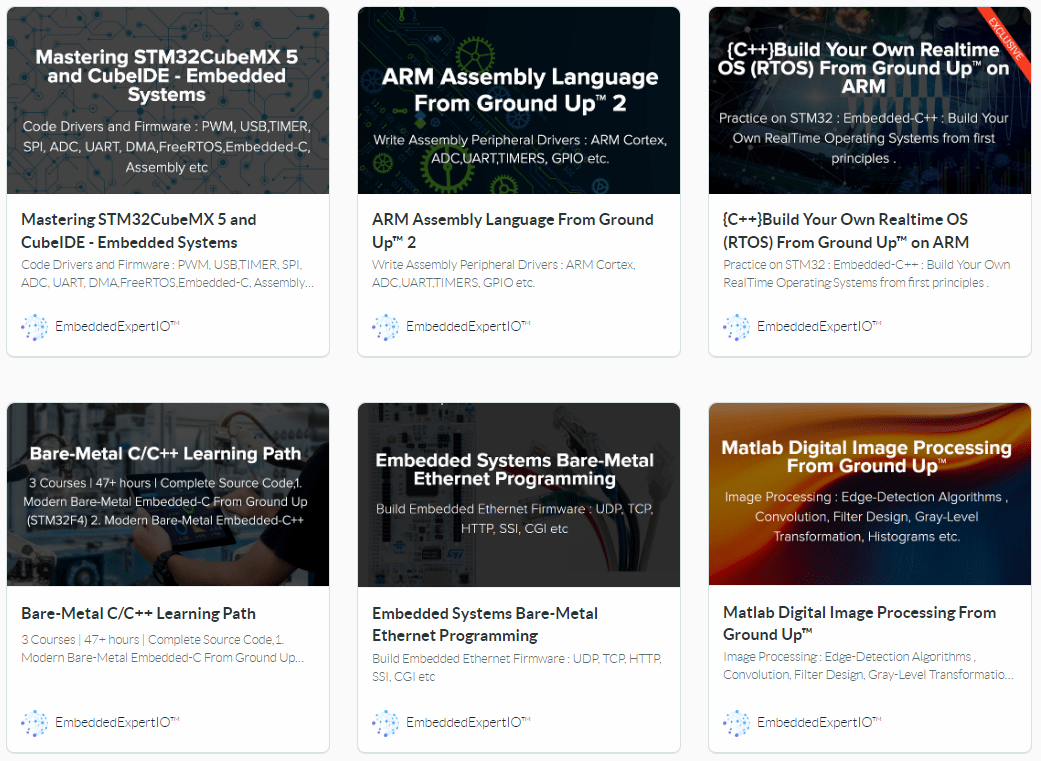Open the ARM Assembly Language banner image
This screenshot has height=761, width=1041.
point(519,100)
